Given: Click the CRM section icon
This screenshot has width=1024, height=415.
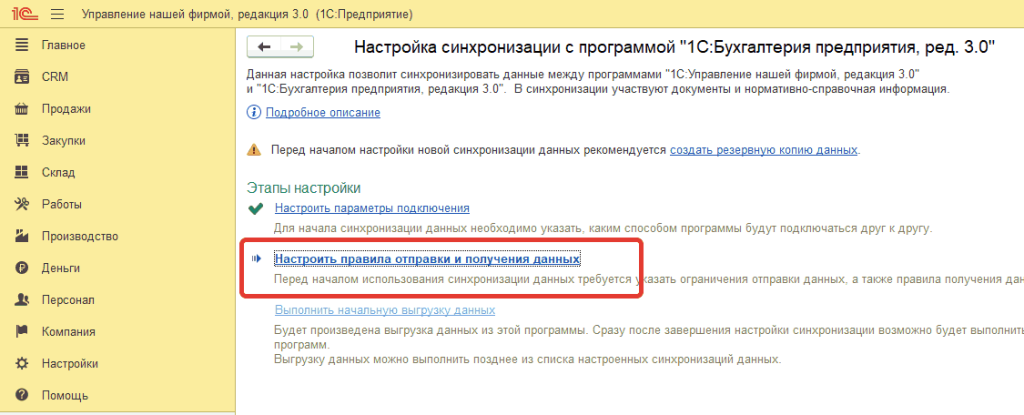Looking at the screenshot, I should (x=22, y=77).
